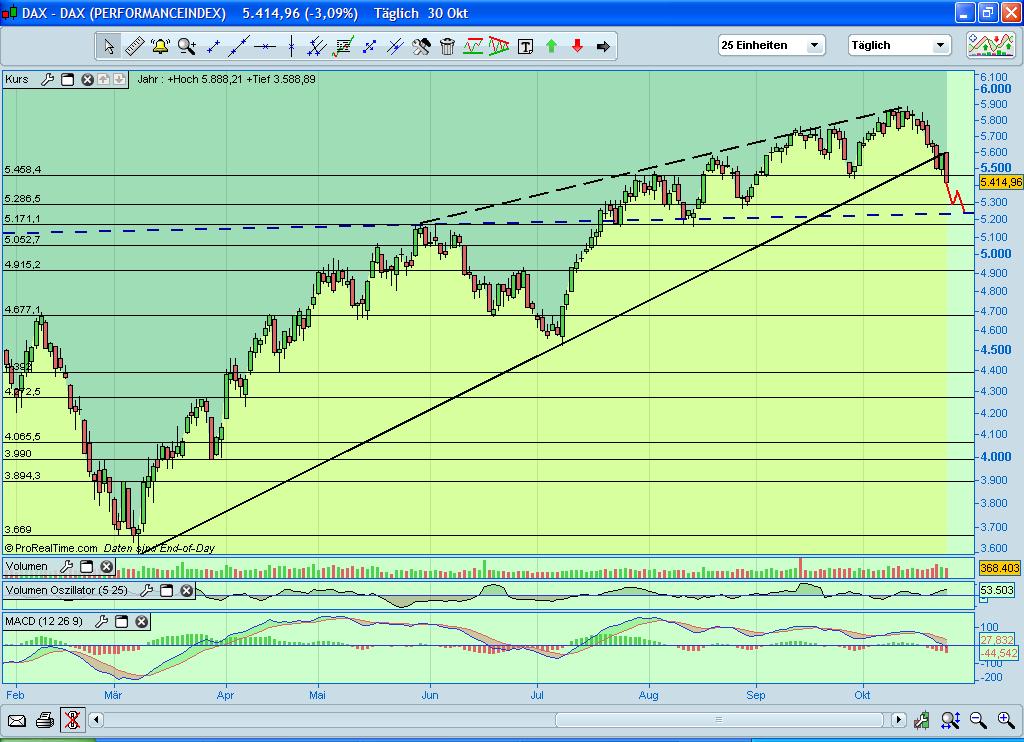
Task: Click the candlestick style icon
Action: click(x=921, y=720)
